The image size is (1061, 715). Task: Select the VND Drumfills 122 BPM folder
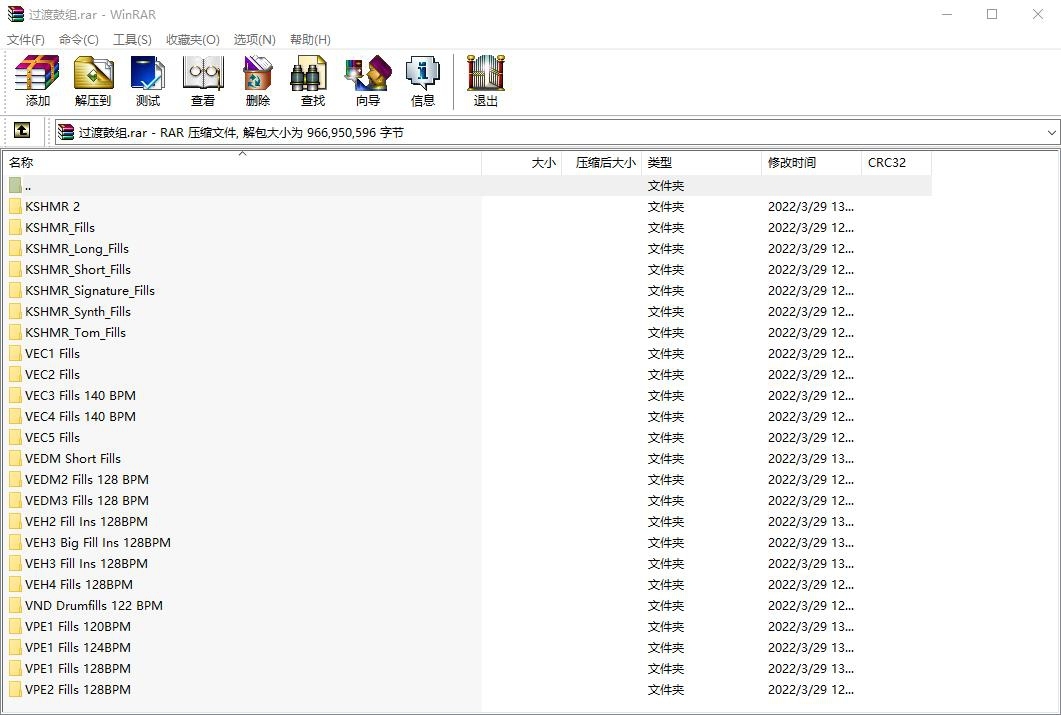coord(93,605)
